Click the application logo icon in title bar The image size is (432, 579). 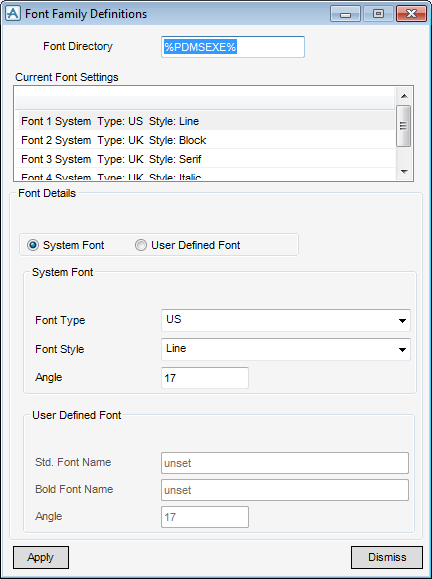pyautogui.click(x=13, y=14)
